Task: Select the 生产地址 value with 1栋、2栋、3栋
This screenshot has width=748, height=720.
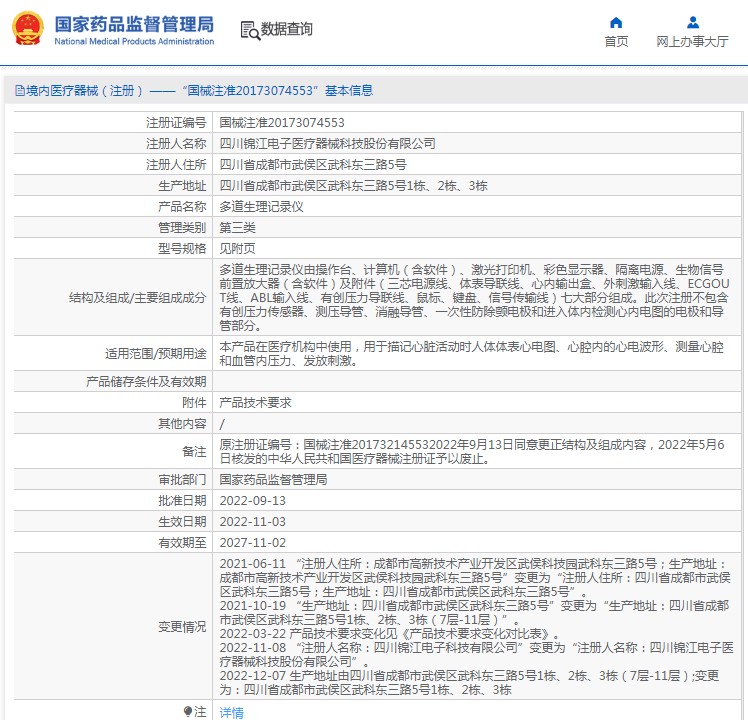Action: pyautogui.click(x=353, y=186)
